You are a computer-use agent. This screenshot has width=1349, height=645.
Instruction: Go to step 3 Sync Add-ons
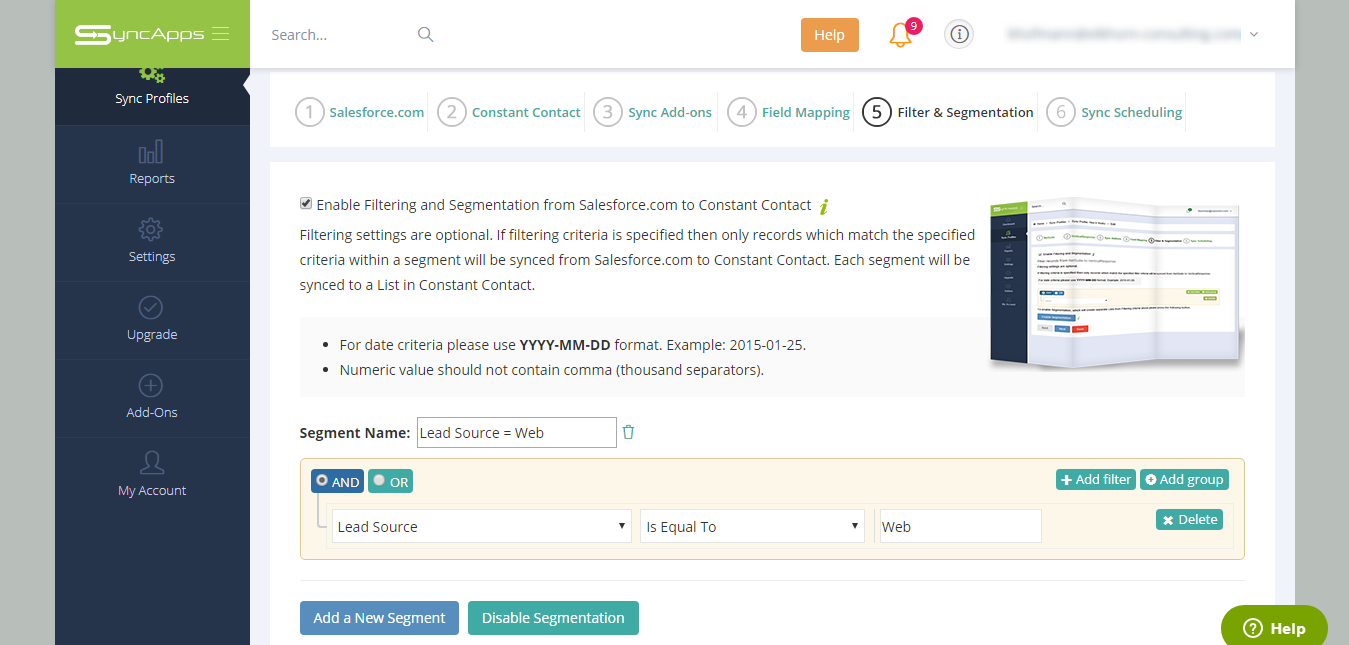pos(653,112)
